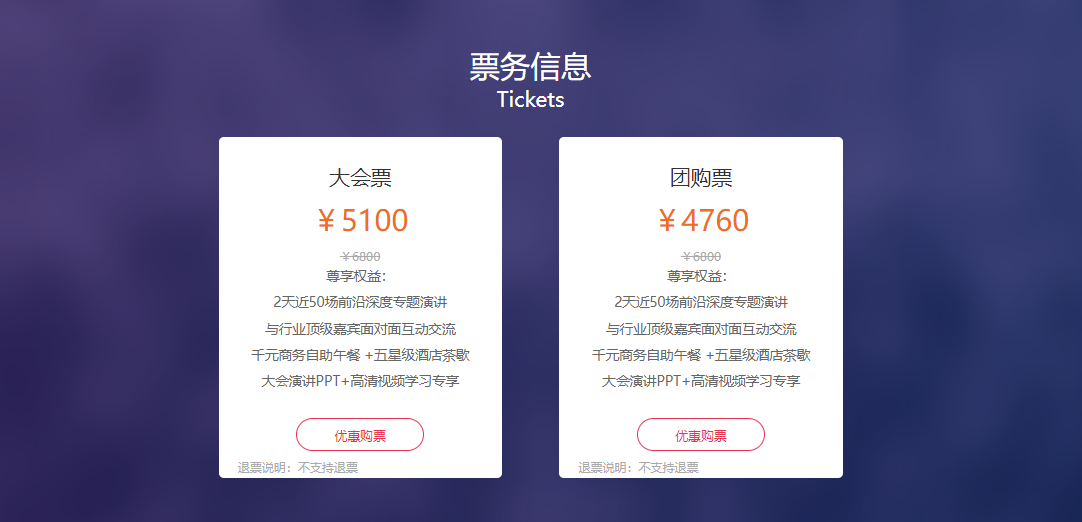The image size is (1082, 522).
Task: Click 优惠购票 button in 大会票 card
Action: (x=360, y=435)
